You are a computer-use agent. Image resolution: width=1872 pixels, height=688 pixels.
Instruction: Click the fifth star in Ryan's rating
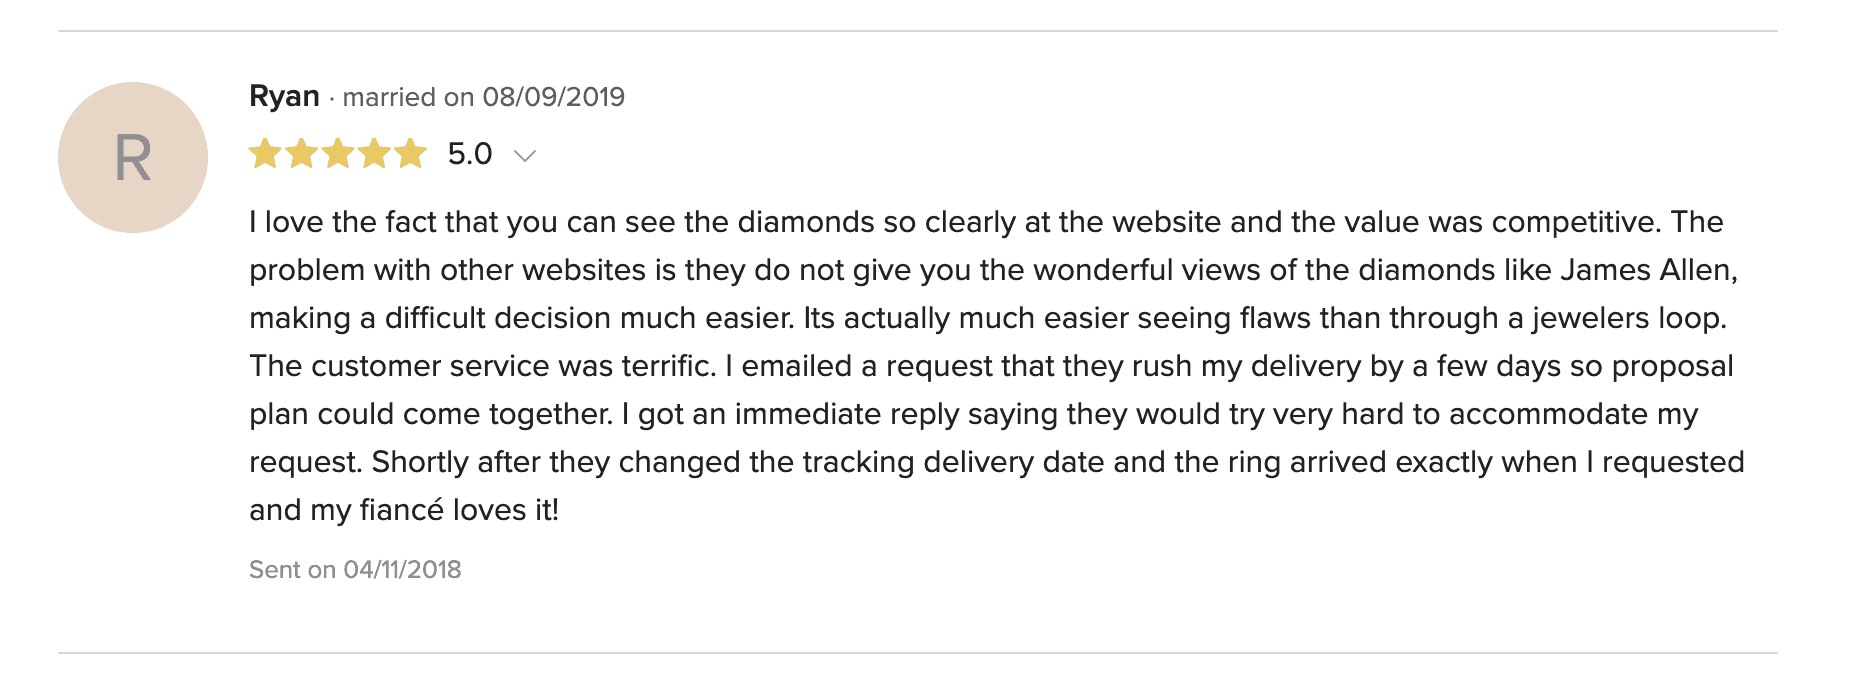click(411, 154)
